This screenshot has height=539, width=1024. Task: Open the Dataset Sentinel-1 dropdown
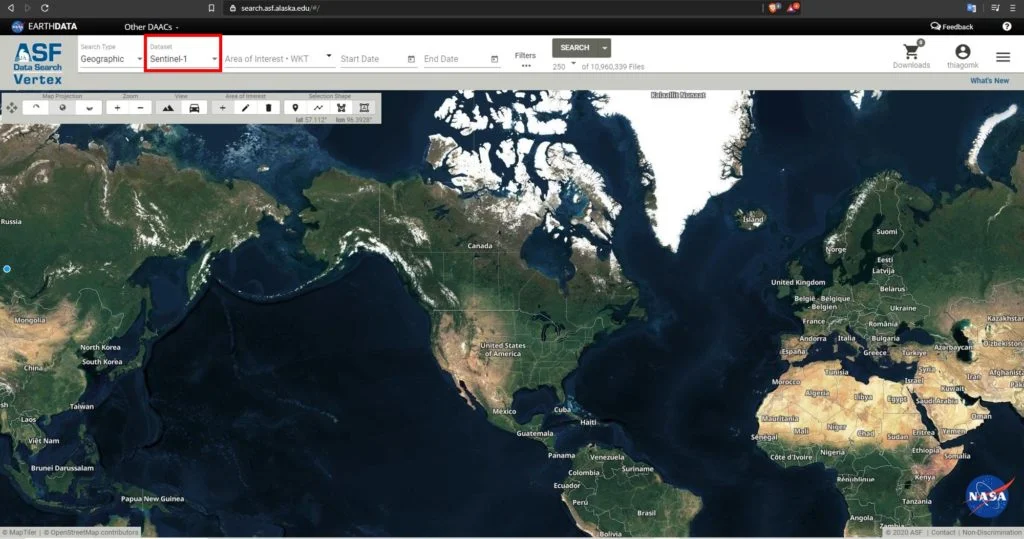pyautogui.click(x=184, y=59)
